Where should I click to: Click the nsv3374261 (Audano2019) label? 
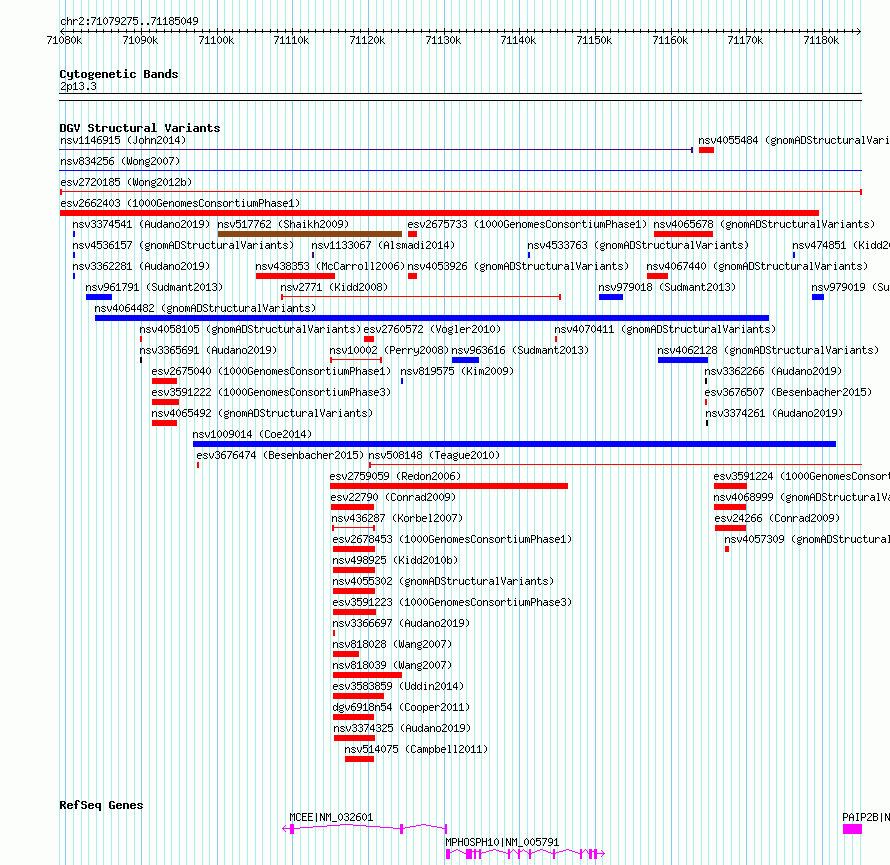(x=774, y=413)
